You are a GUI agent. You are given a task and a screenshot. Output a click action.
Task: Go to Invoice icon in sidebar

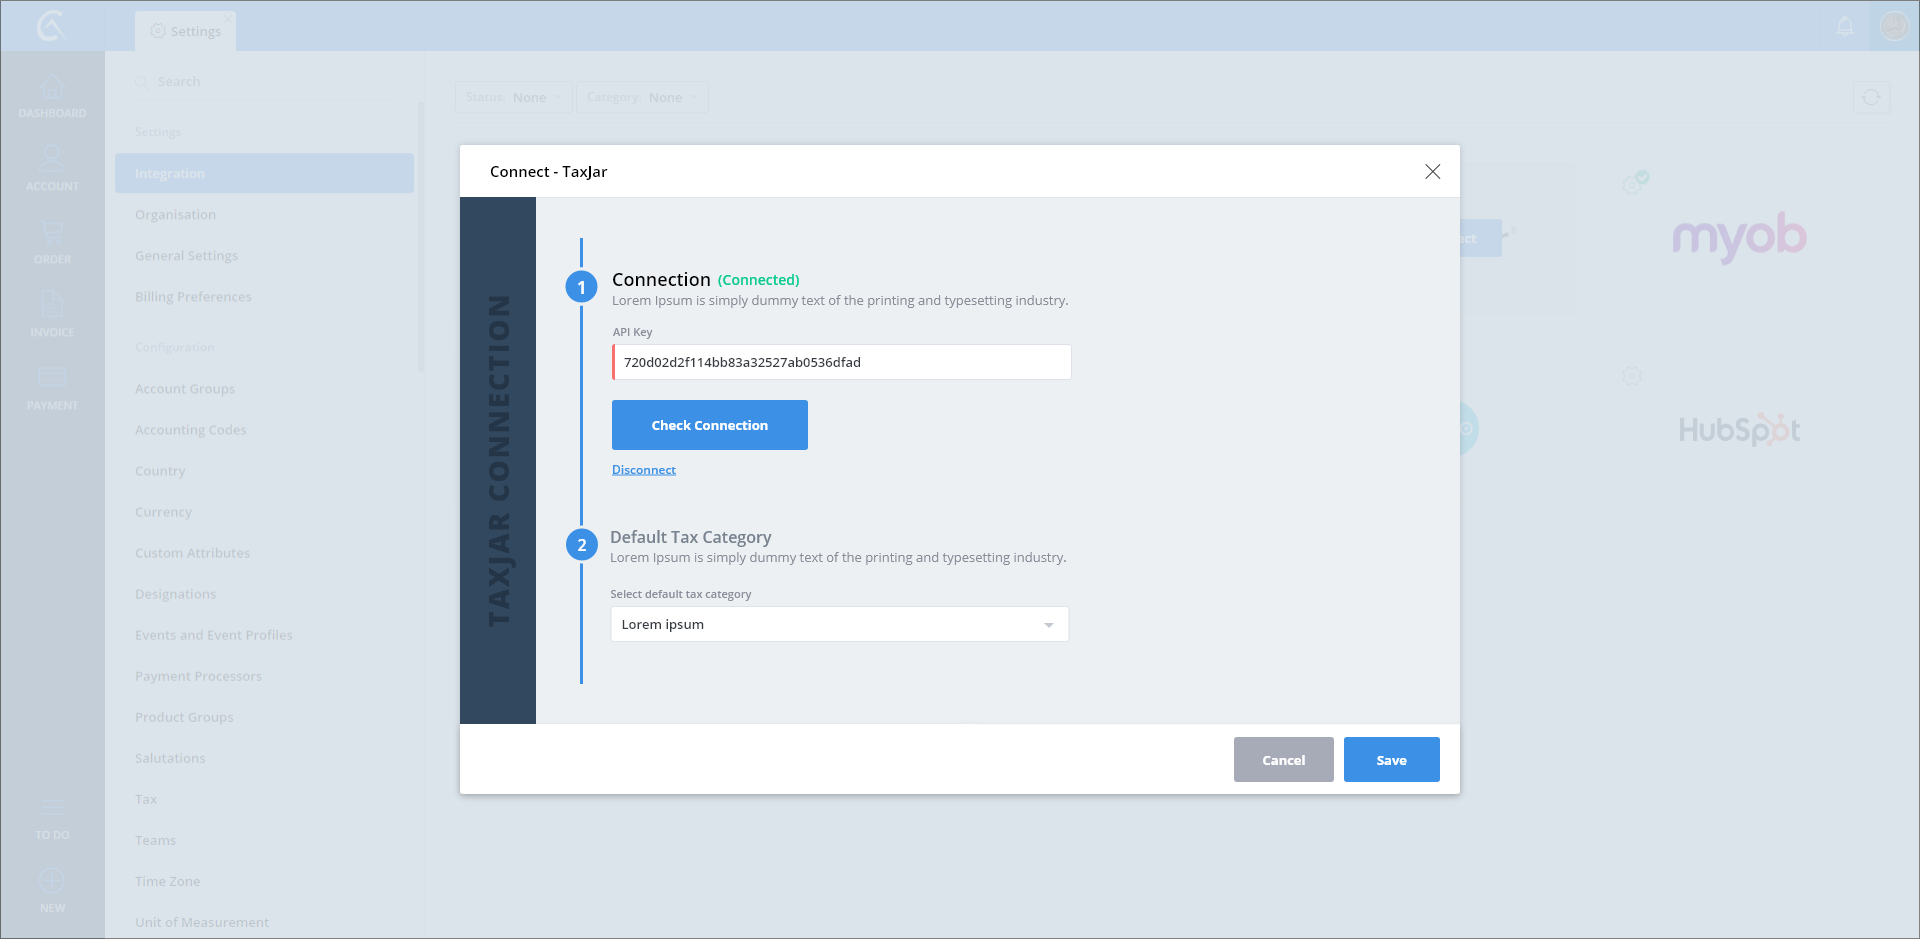(x=52, y=306)
